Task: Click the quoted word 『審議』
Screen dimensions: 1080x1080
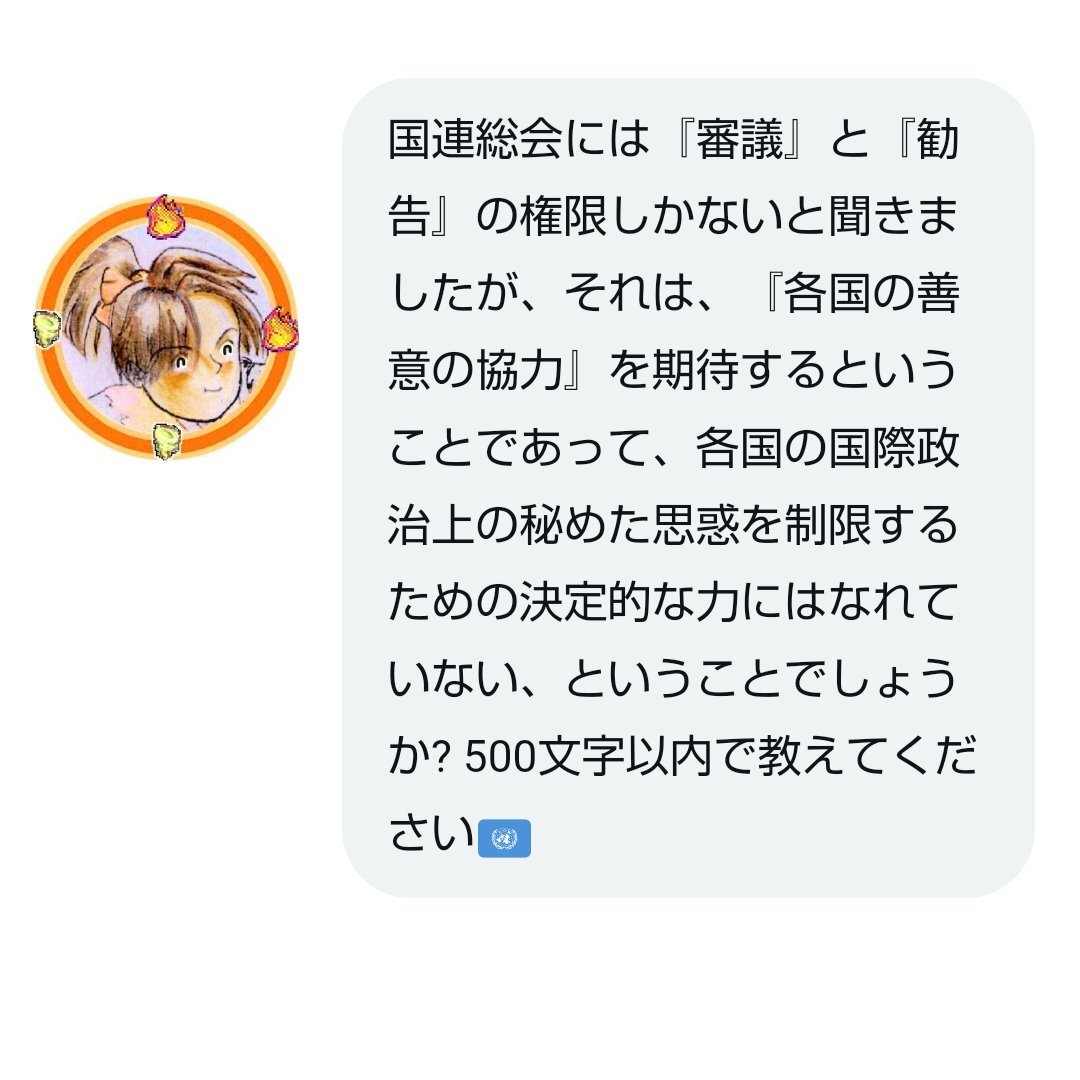Action: pos(739,139)
